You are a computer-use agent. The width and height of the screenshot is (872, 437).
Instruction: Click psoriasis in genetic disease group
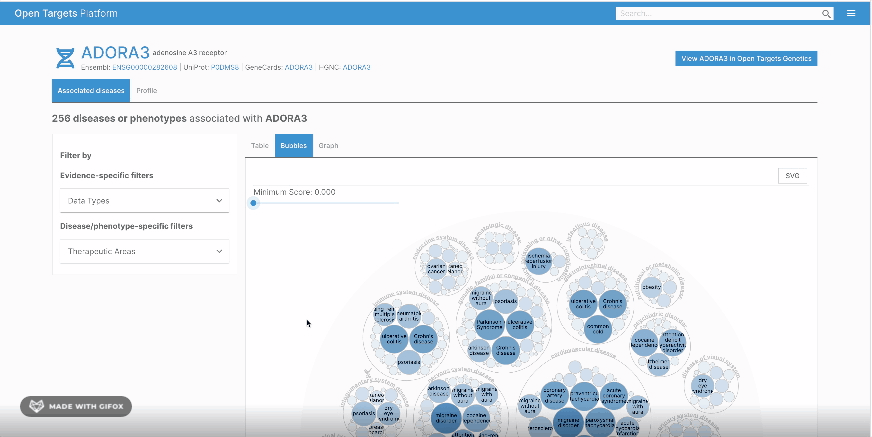tap(506, 301)
